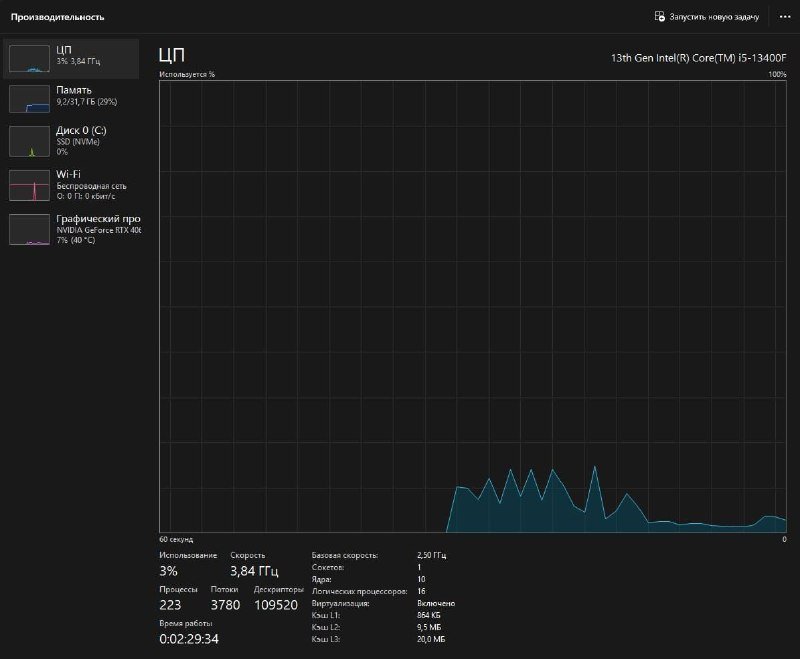Image resolution: width=800 pixels, height=659 pixels.
Task: Open the three-dots more options menu
Action: pyautogui.click(x=785, y=17)
